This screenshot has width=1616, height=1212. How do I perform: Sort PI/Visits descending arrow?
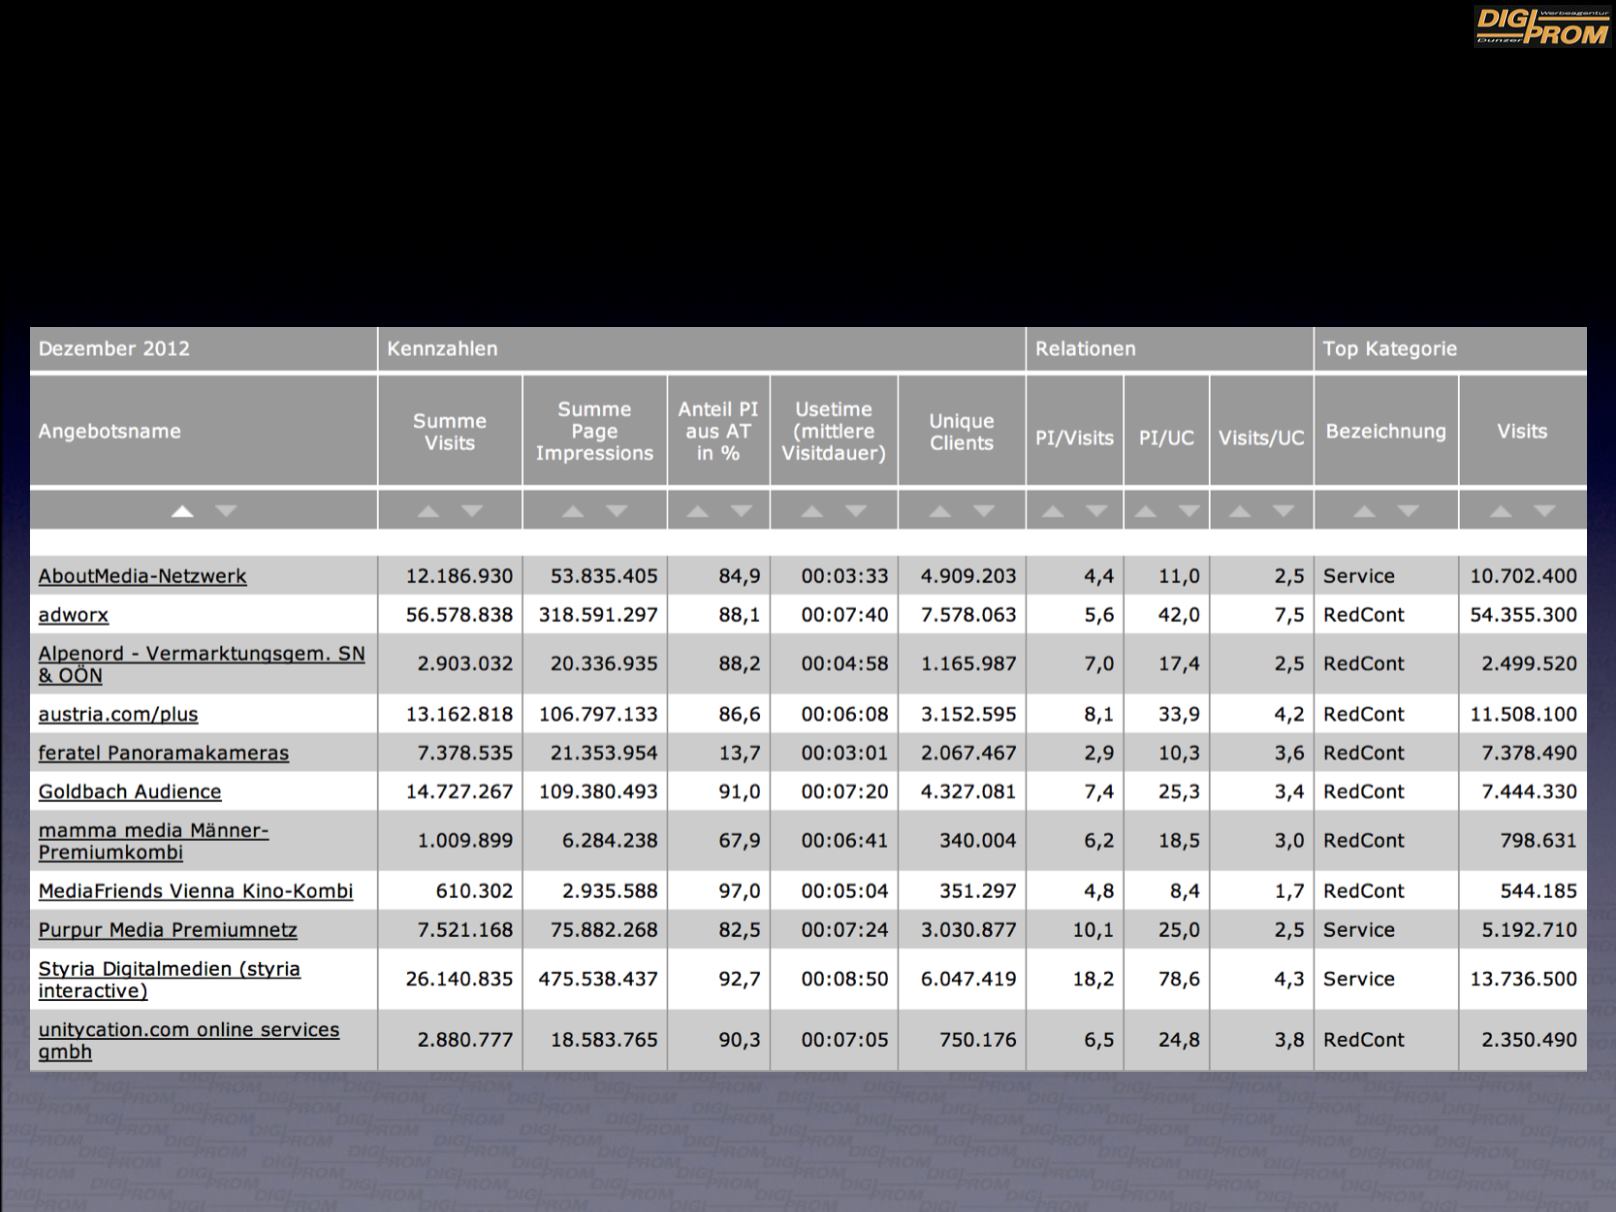(x=1097, y=511)
